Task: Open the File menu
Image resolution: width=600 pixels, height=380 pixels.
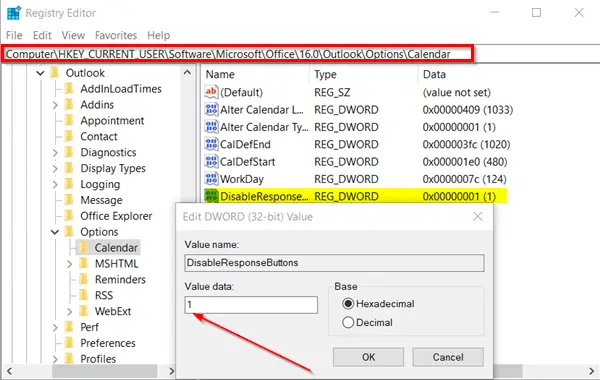Action: [14, 35]
